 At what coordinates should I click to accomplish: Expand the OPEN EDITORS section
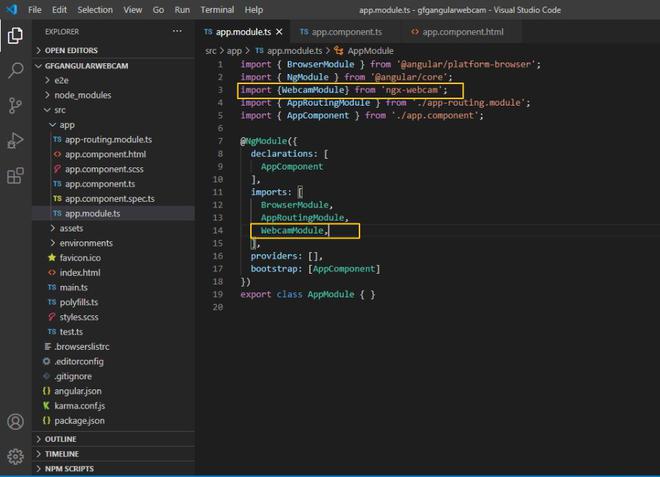click(x=73, y=49)
